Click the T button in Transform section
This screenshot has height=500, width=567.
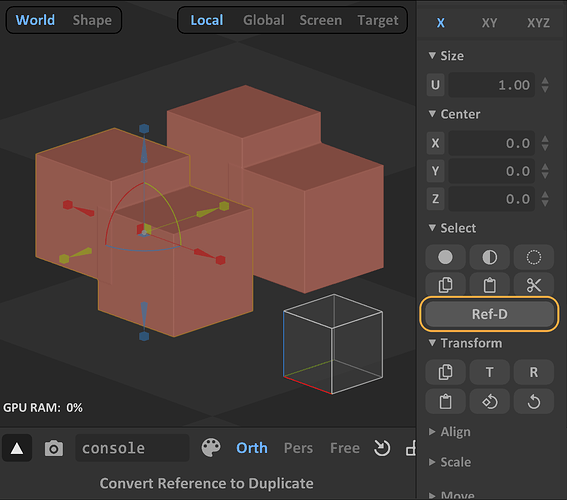pyautogui.click(x=490, y=372)
